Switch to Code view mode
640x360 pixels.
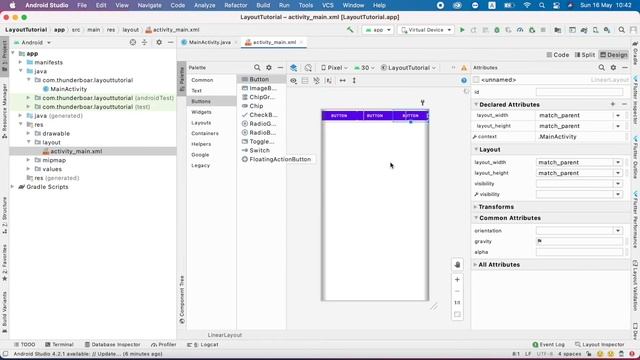(x=558, y=55)
